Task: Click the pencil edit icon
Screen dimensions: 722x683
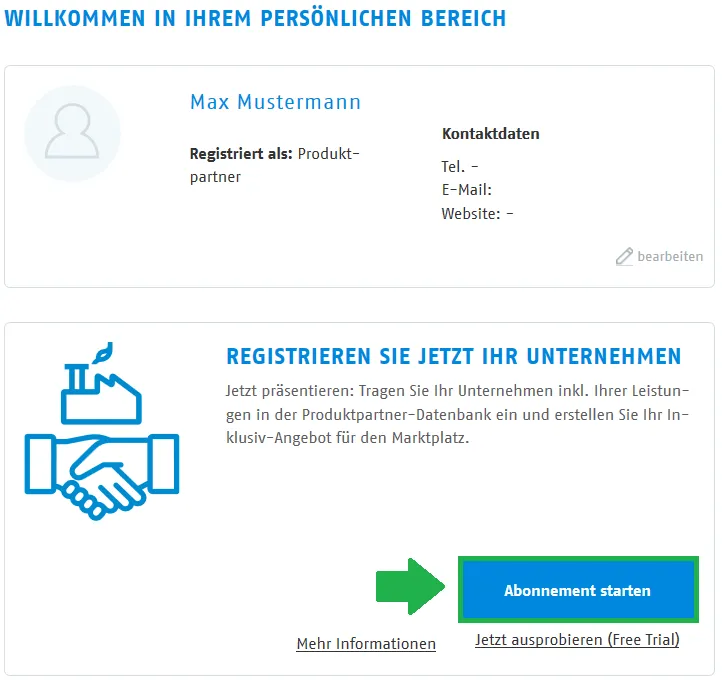Action: [x=624, y=256]
